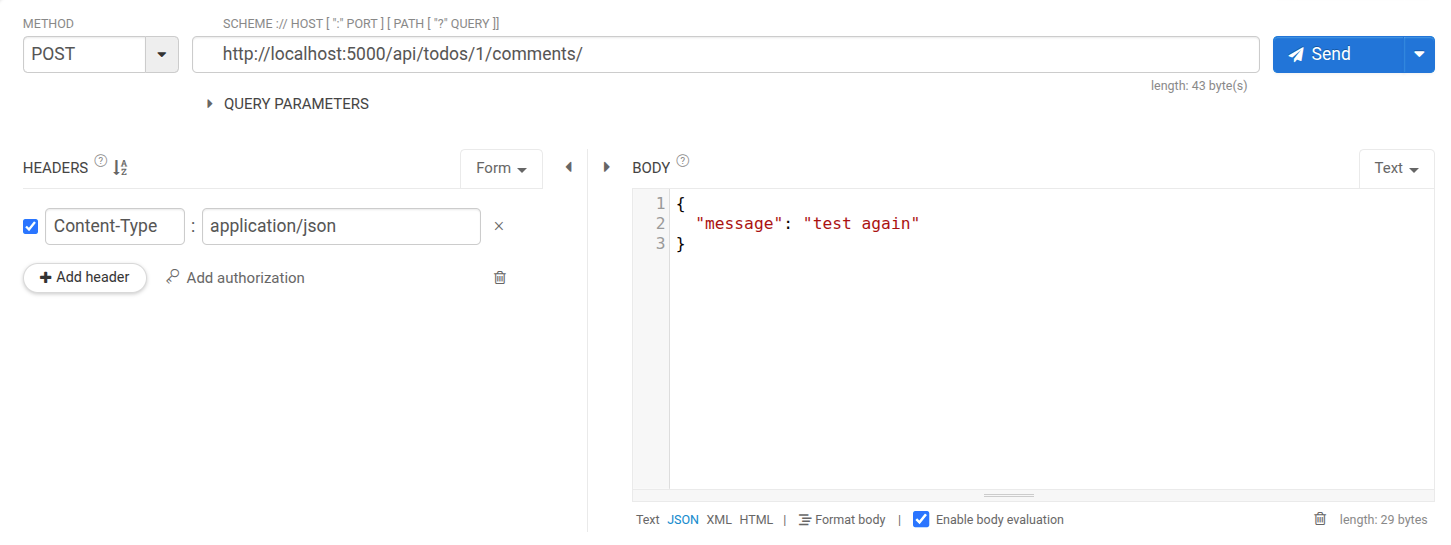1451x545 pixels.
Task: Open the headers Form view dropdown
Action: (x=501, y=168)
